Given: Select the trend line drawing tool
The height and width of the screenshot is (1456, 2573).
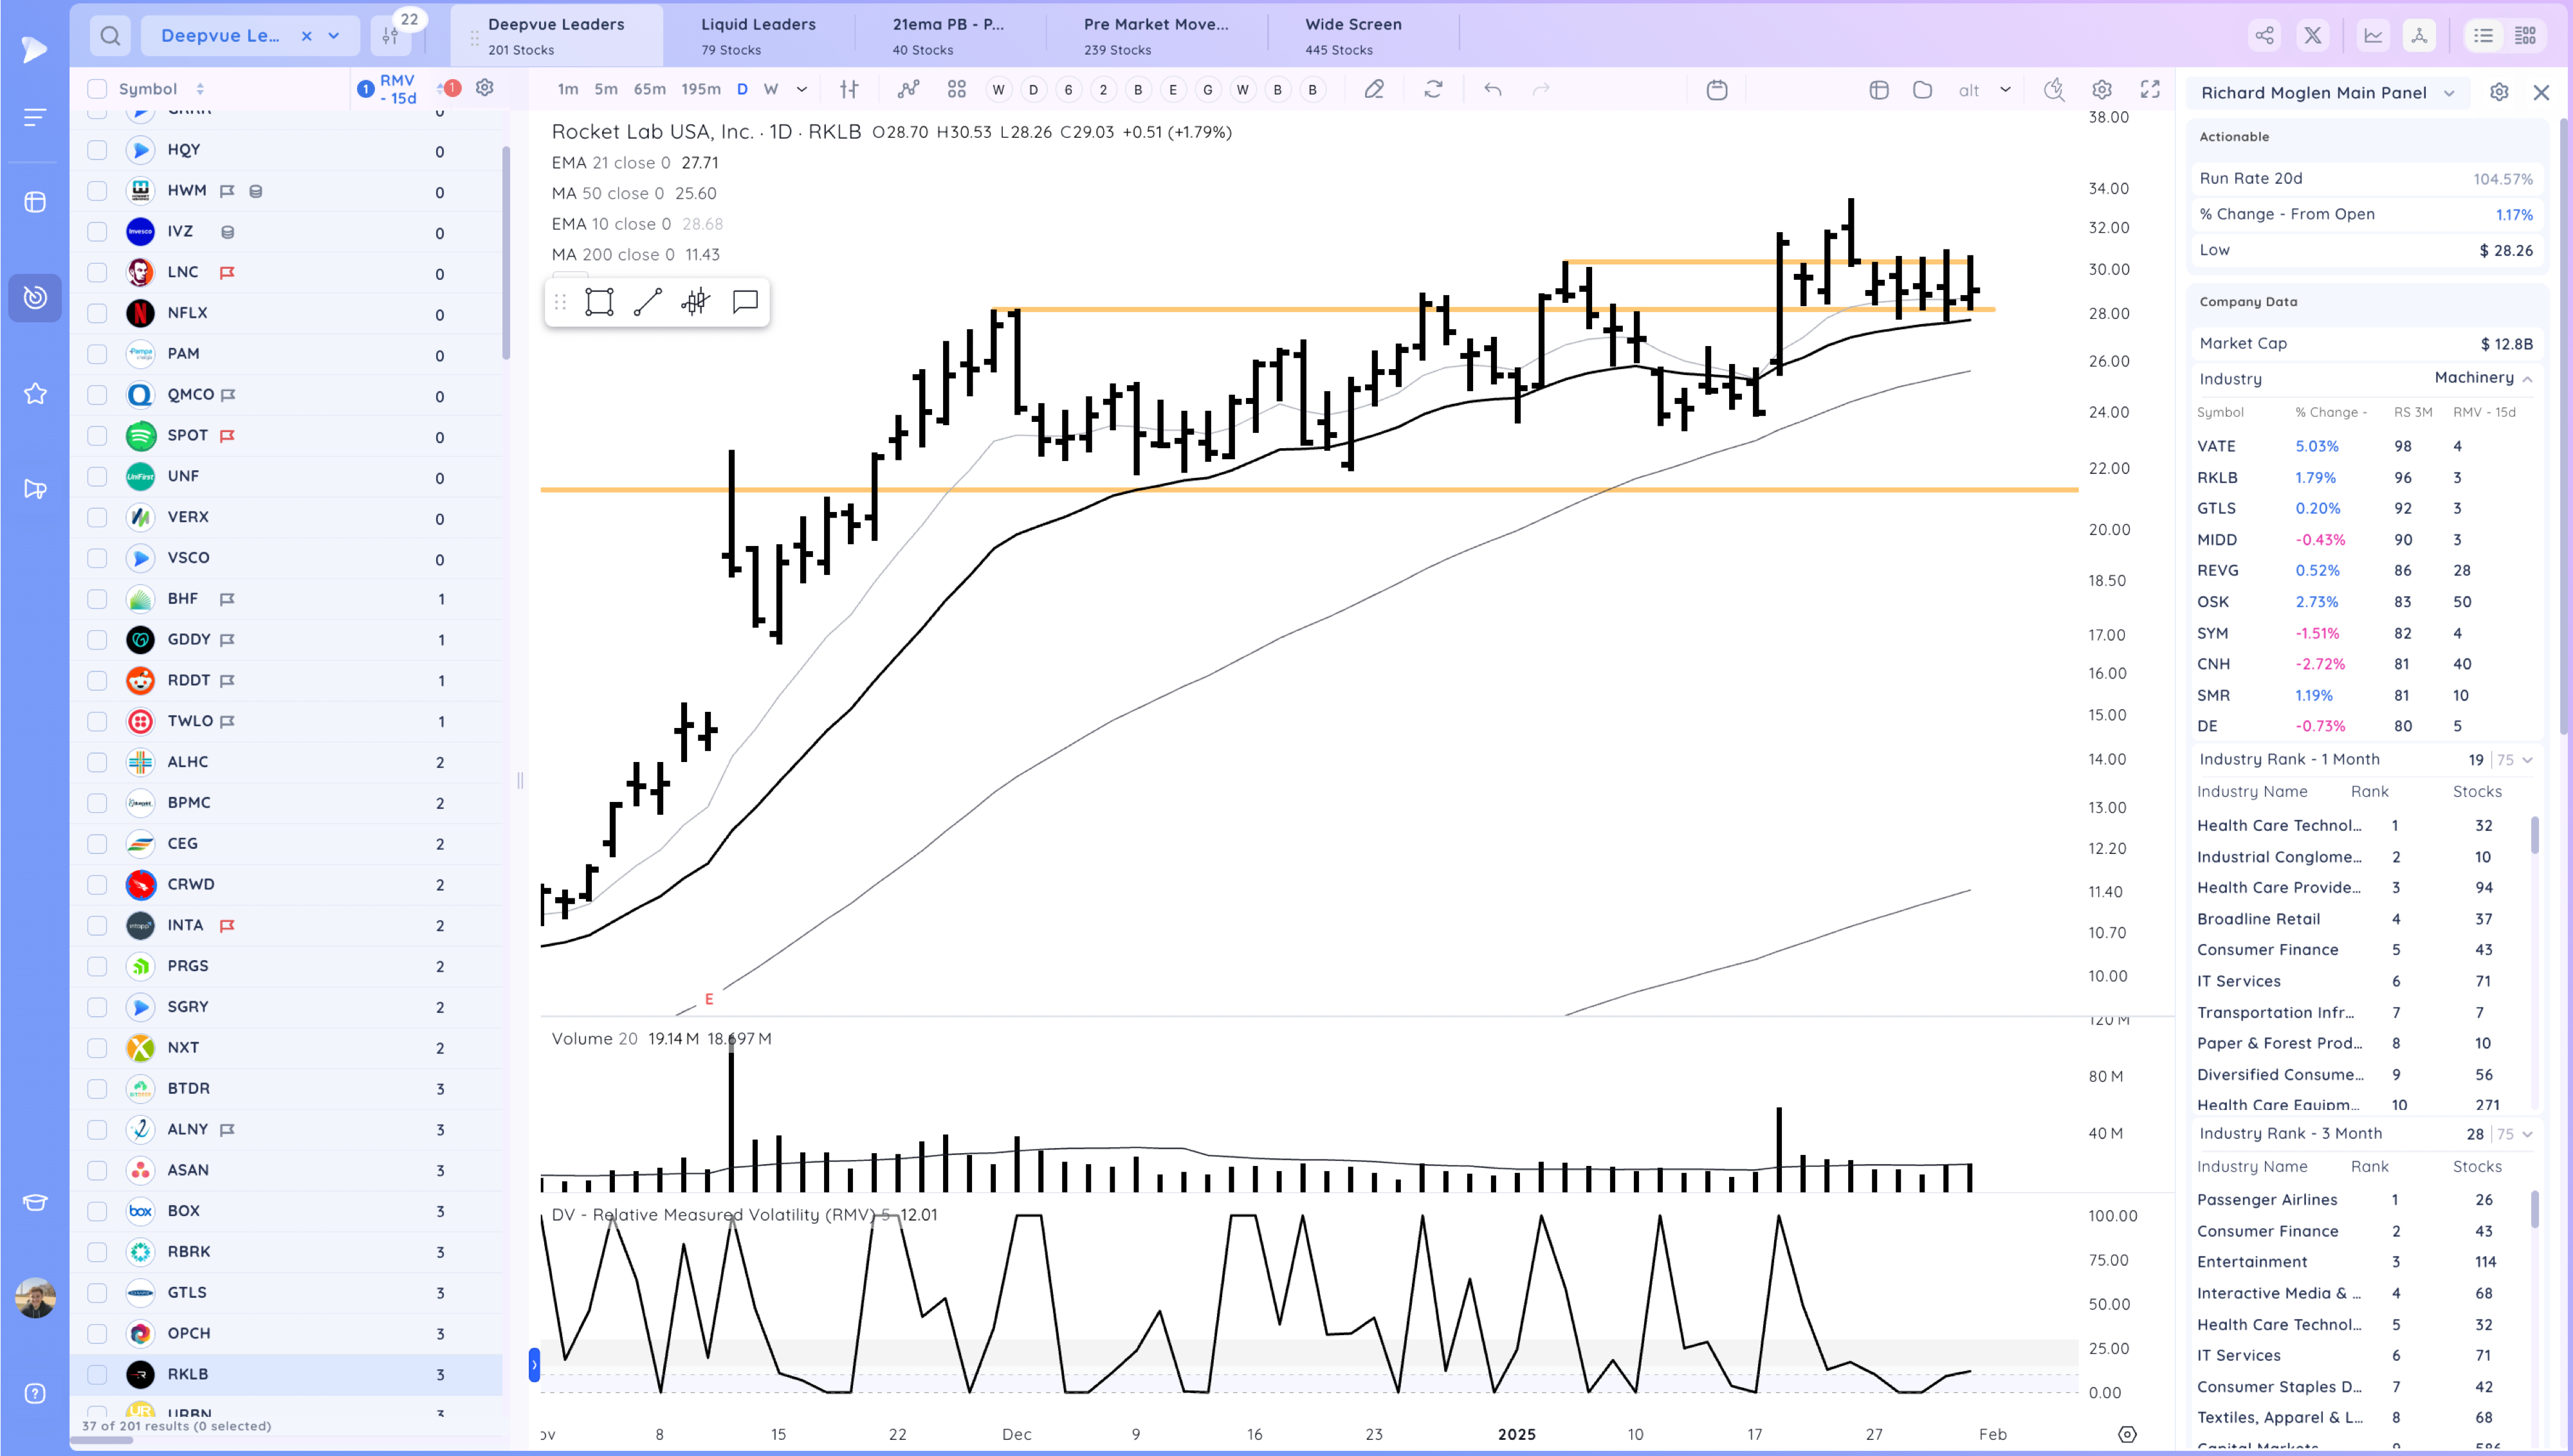Looking at the screenshot, I should pyautogui.click(x=647, y=302).
